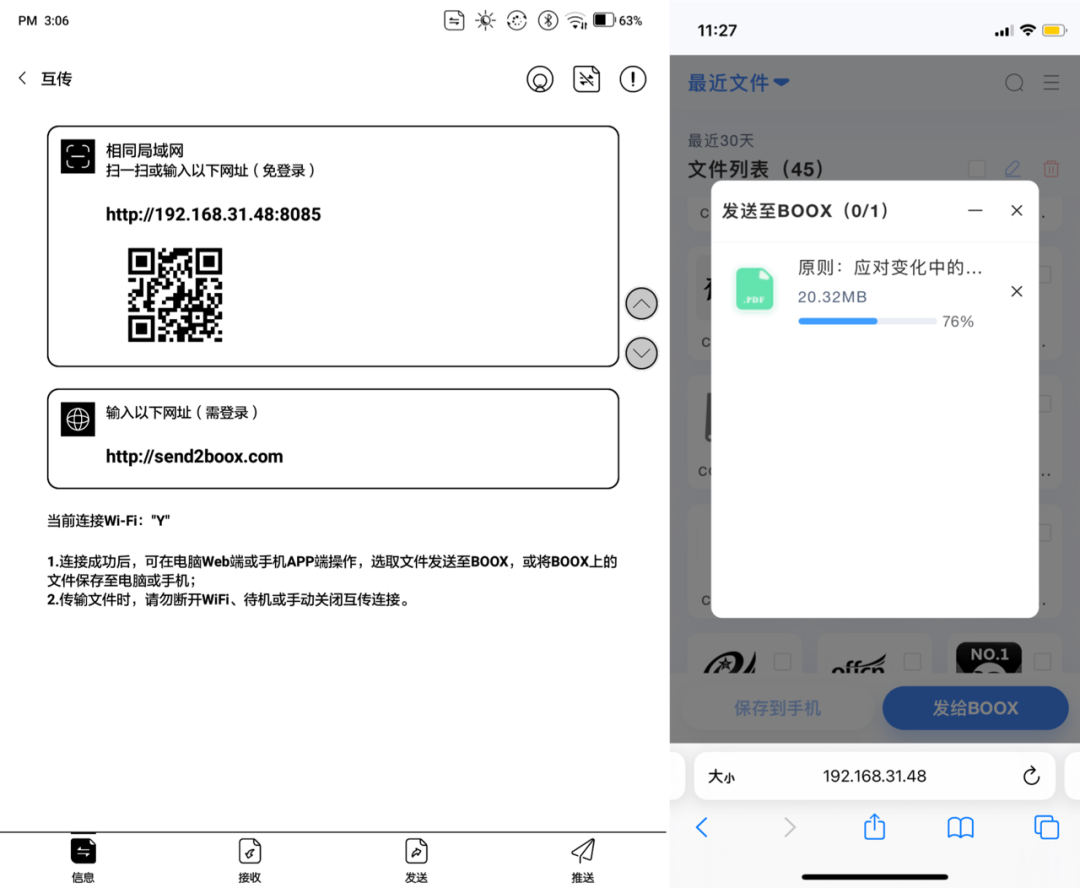Open Safari bookmarks

960,827
